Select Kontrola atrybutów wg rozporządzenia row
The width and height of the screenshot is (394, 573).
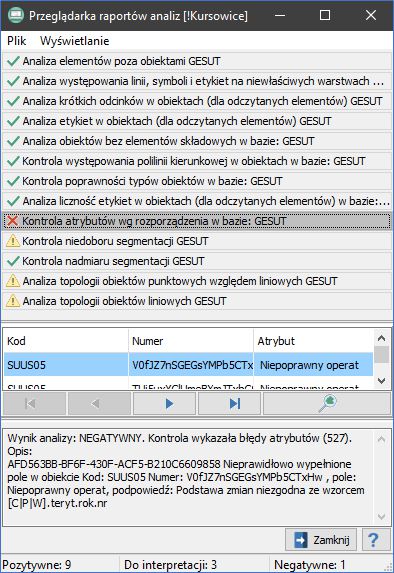[197, 221]
